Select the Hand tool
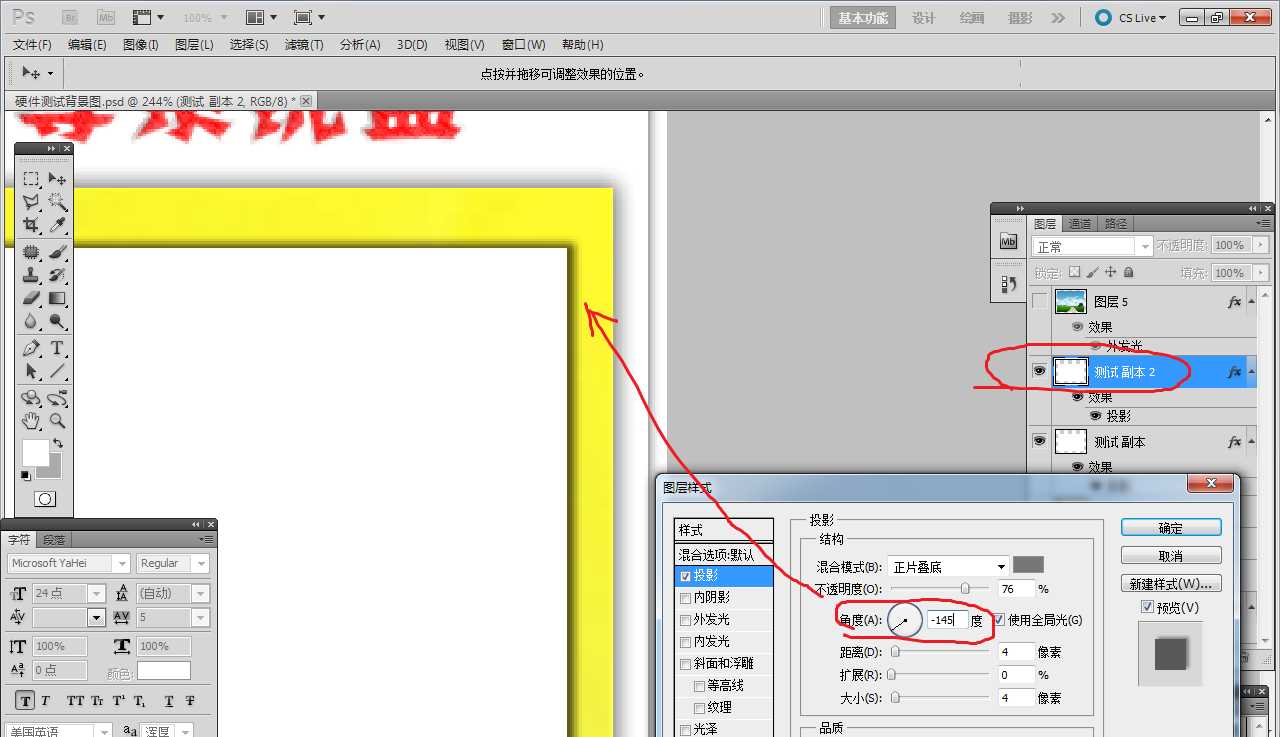The image size is (1280, 737). click(31, 421)
